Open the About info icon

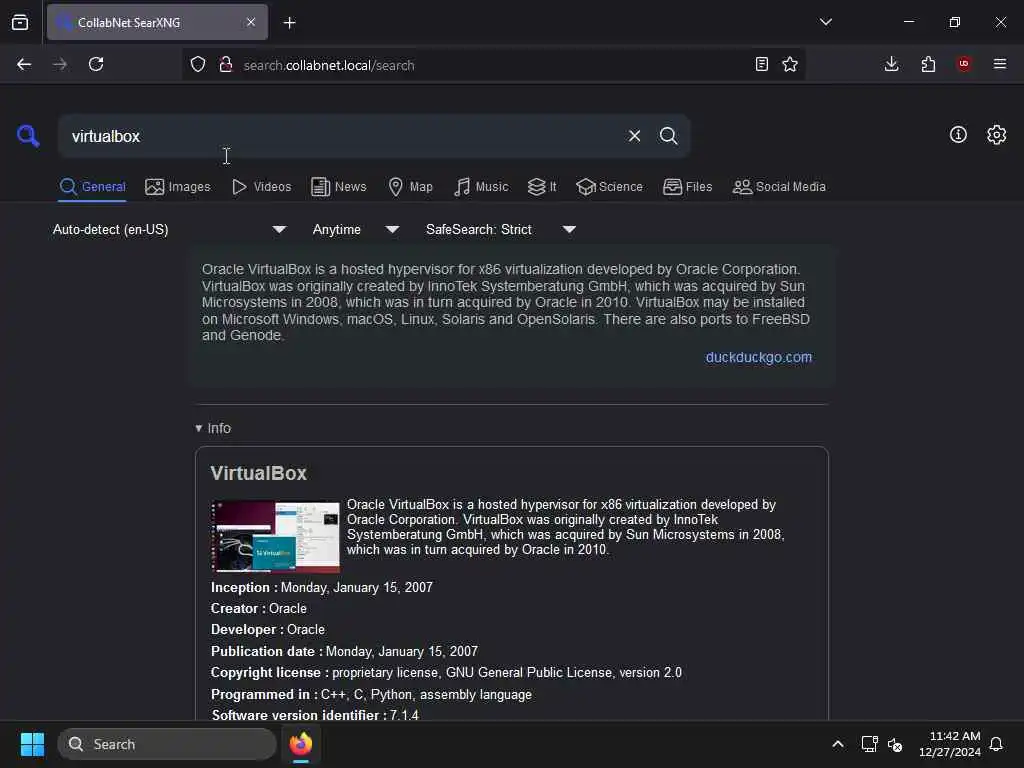coord(958,135)
